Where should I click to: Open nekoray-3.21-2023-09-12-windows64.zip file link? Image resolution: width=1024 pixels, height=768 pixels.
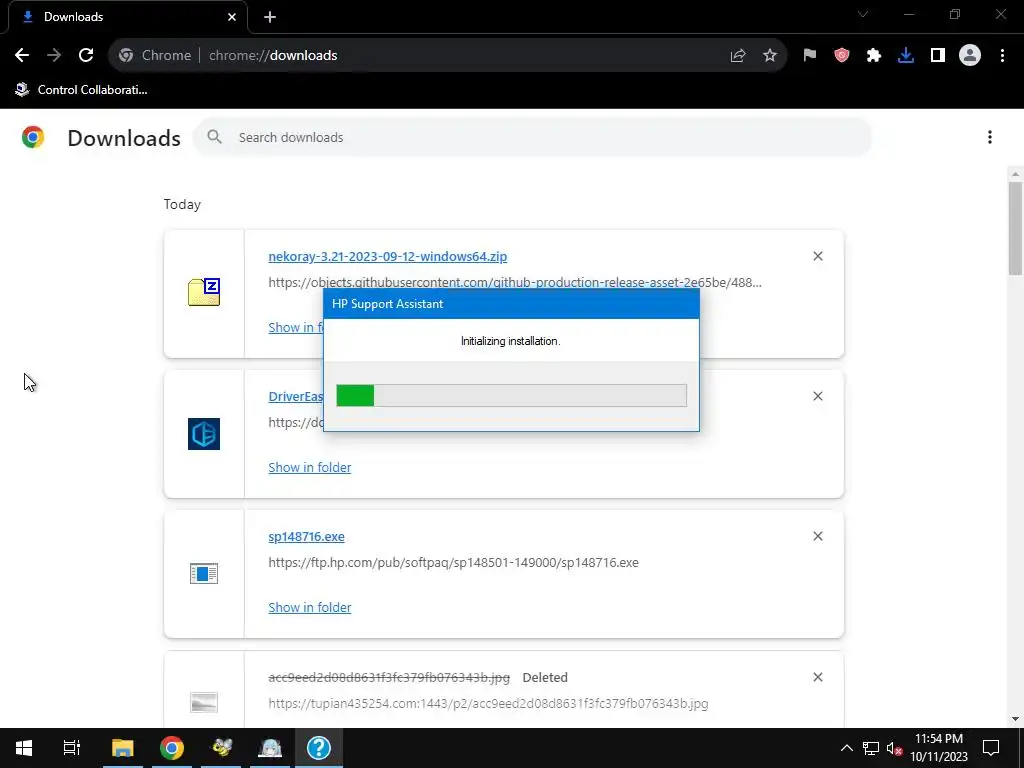pos(387,257)
